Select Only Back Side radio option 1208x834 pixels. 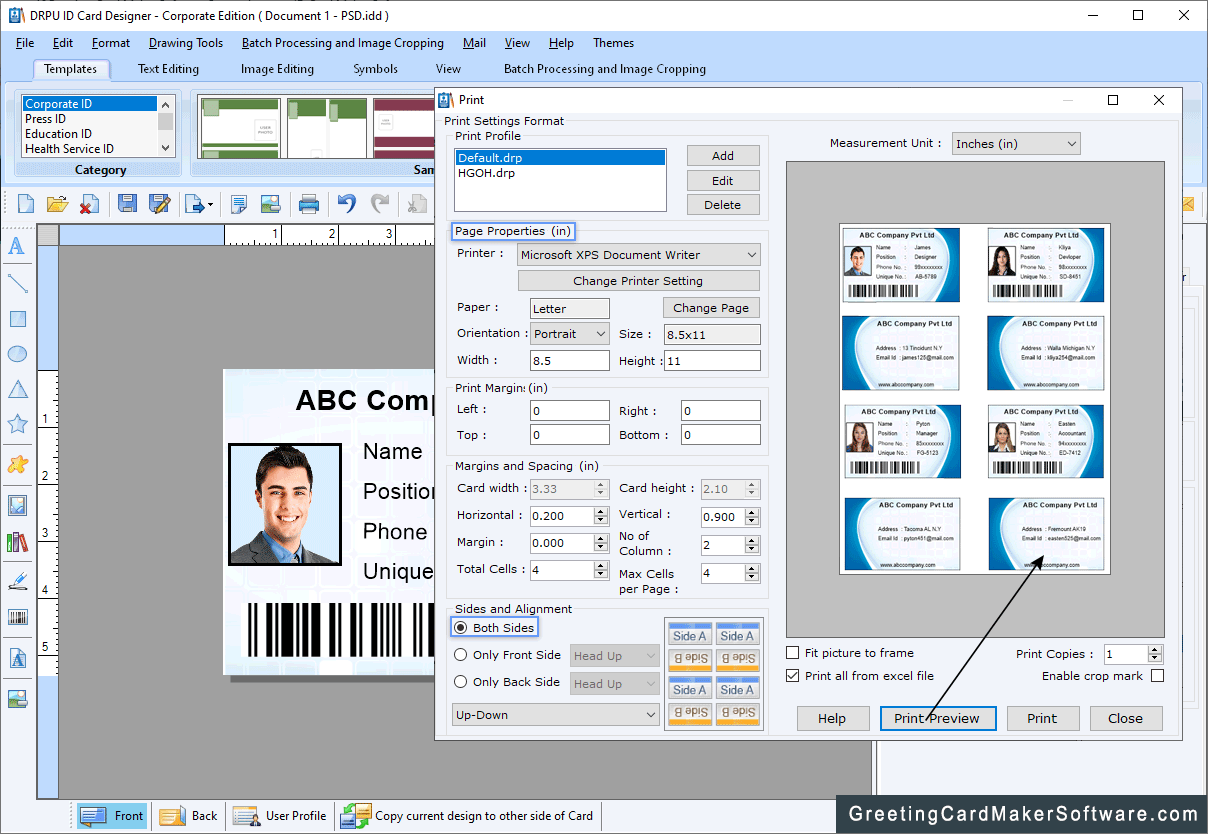(460, 682)
